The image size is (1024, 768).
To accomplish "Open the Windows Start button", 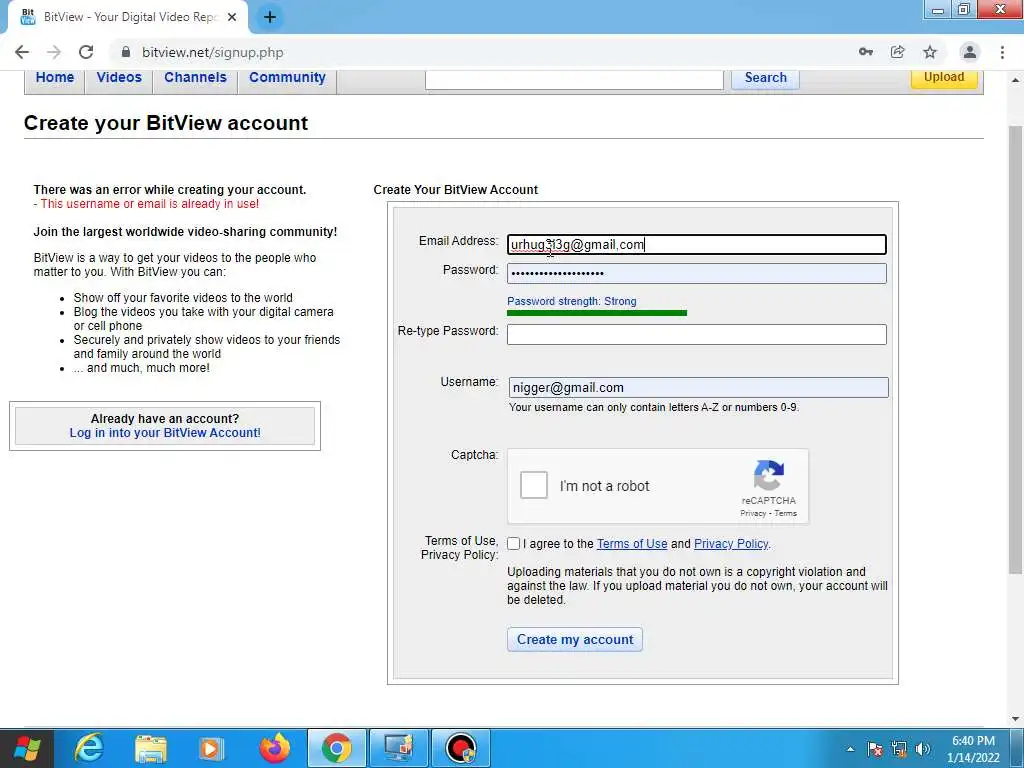I will click(27, 748).
